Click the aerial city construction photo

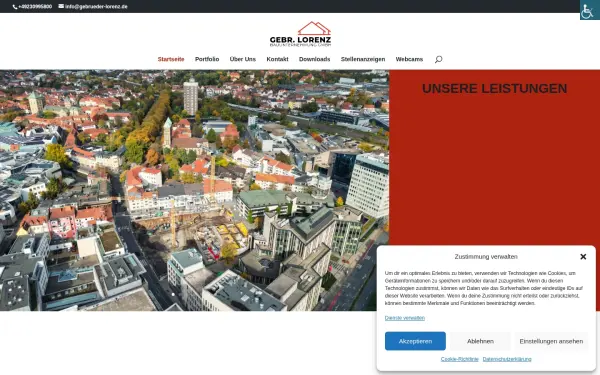(x=194, y=190)
